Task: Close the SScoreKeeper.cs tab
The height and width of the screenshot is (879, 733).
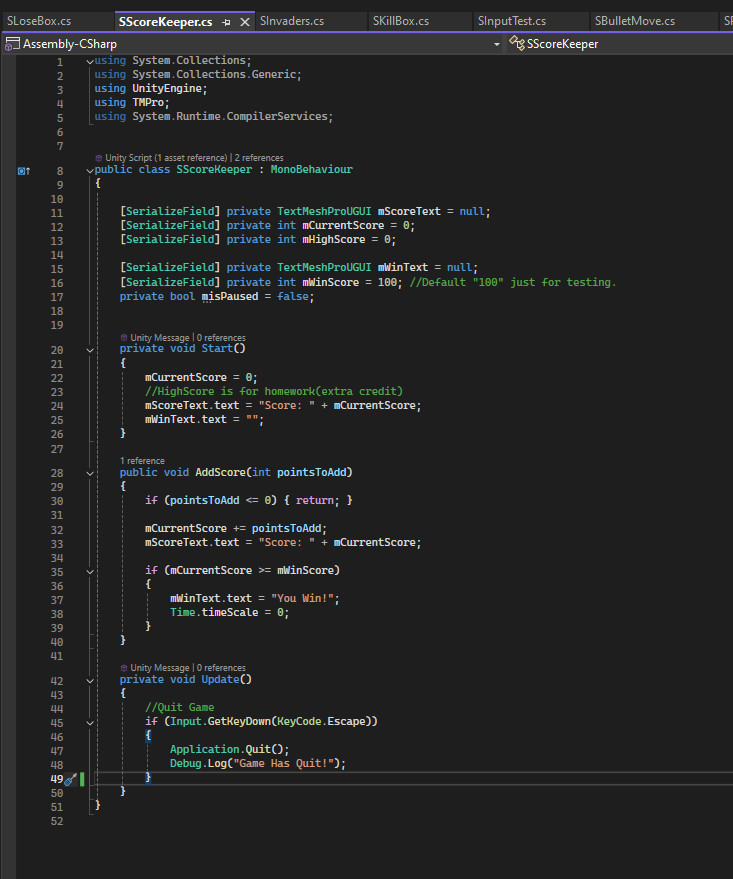Action: point(245,22)
